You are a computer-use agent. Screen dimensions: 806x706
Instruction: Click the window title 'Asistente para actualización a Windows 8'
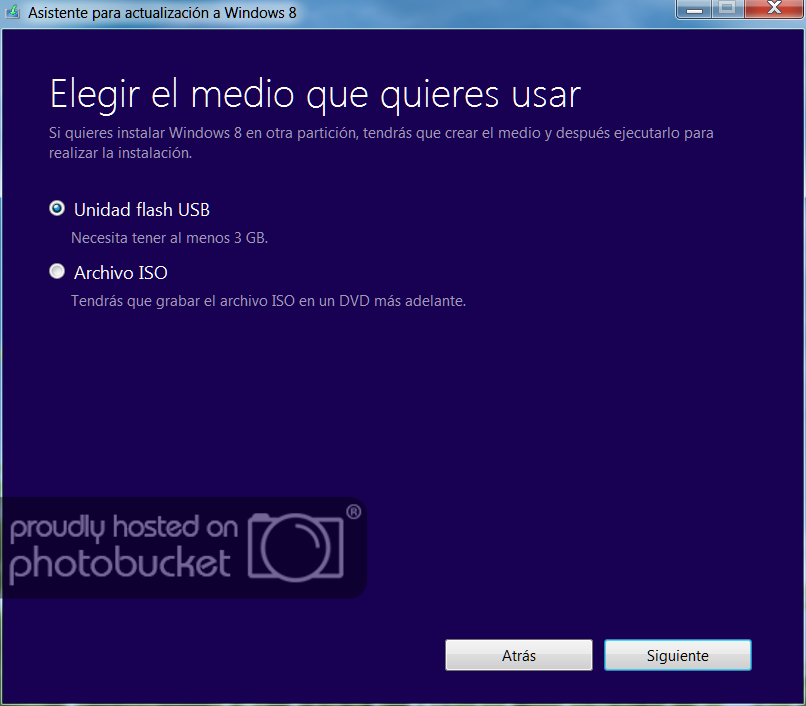[x=162, y=12]
